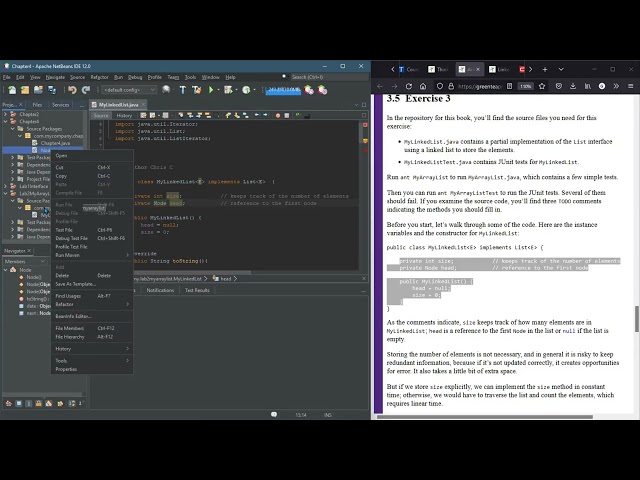
Task: Click the Build Project hammer icon
Action: 182,90
